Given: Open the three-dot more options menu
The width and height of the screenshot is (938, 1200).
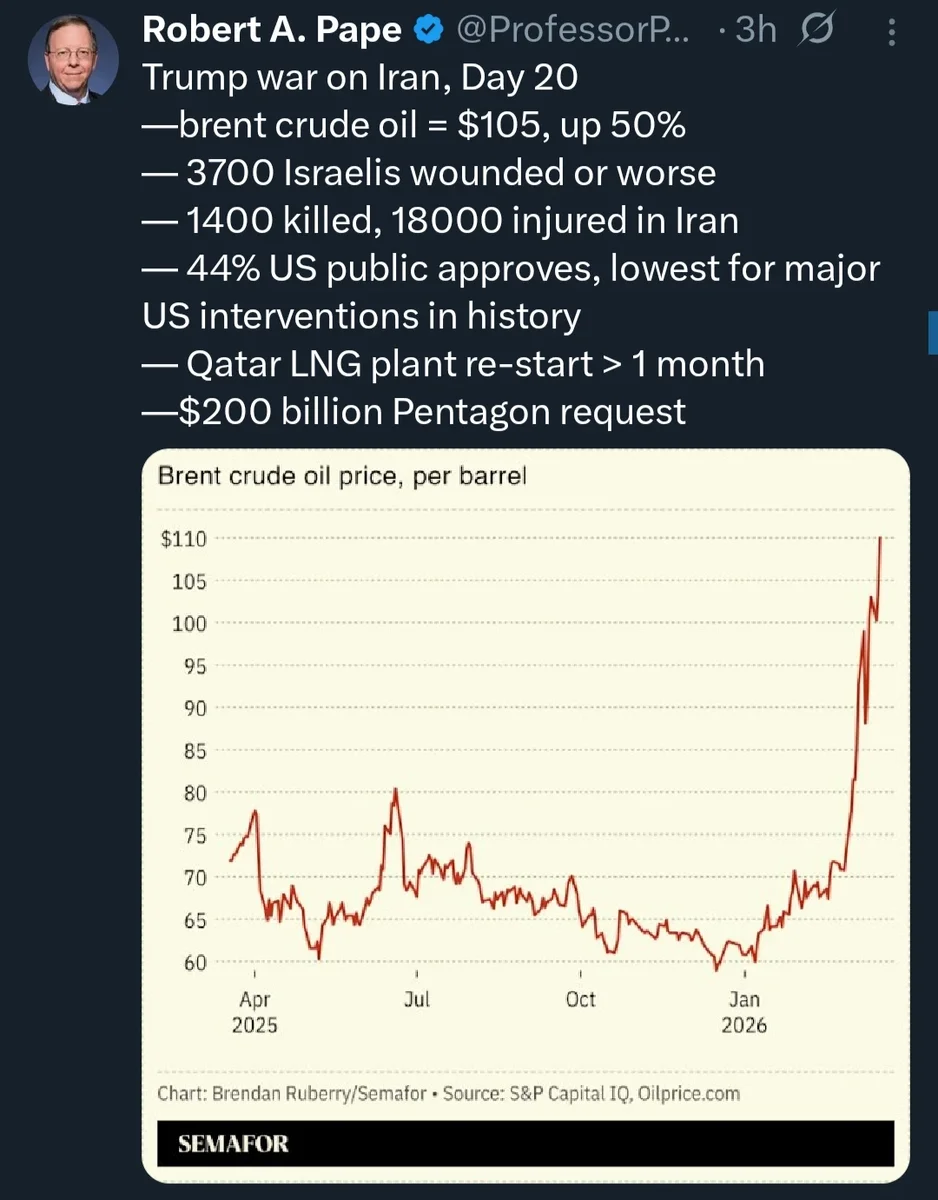Looking at the screenshot, I should tap(893, 32).
